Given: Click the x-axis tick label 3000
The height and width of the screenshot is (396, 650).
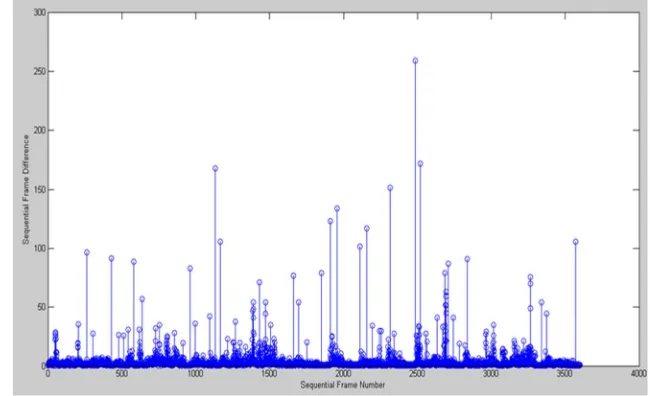Looking at the screenshot, I should coord(491,374).
